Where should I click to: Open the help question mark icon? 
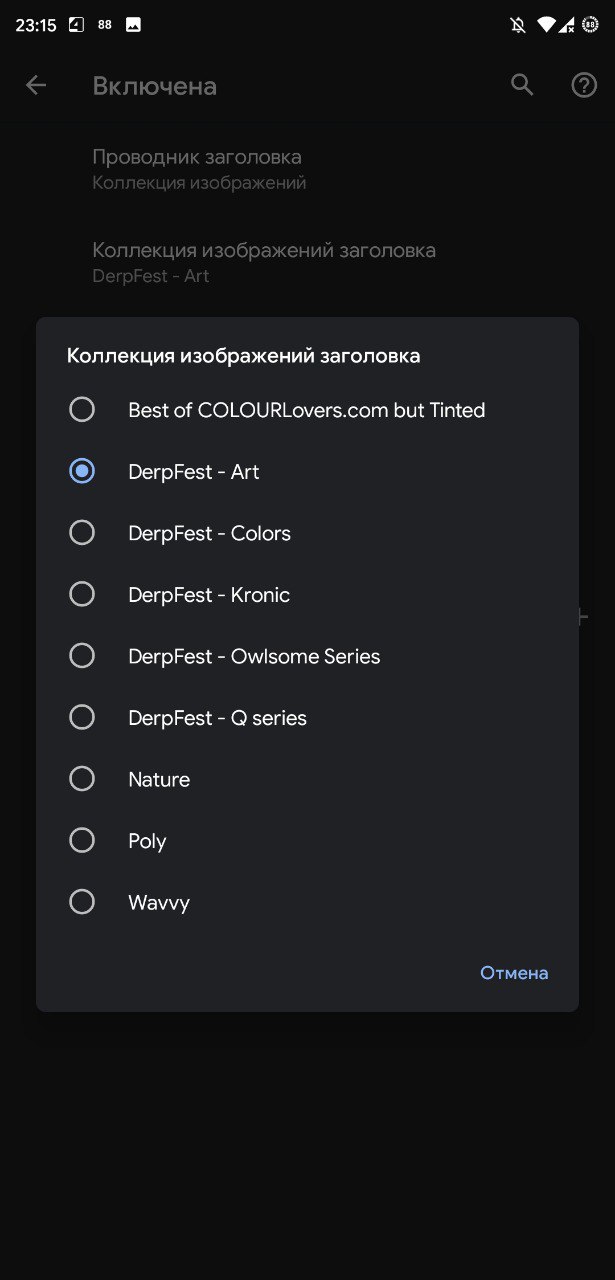584,86
